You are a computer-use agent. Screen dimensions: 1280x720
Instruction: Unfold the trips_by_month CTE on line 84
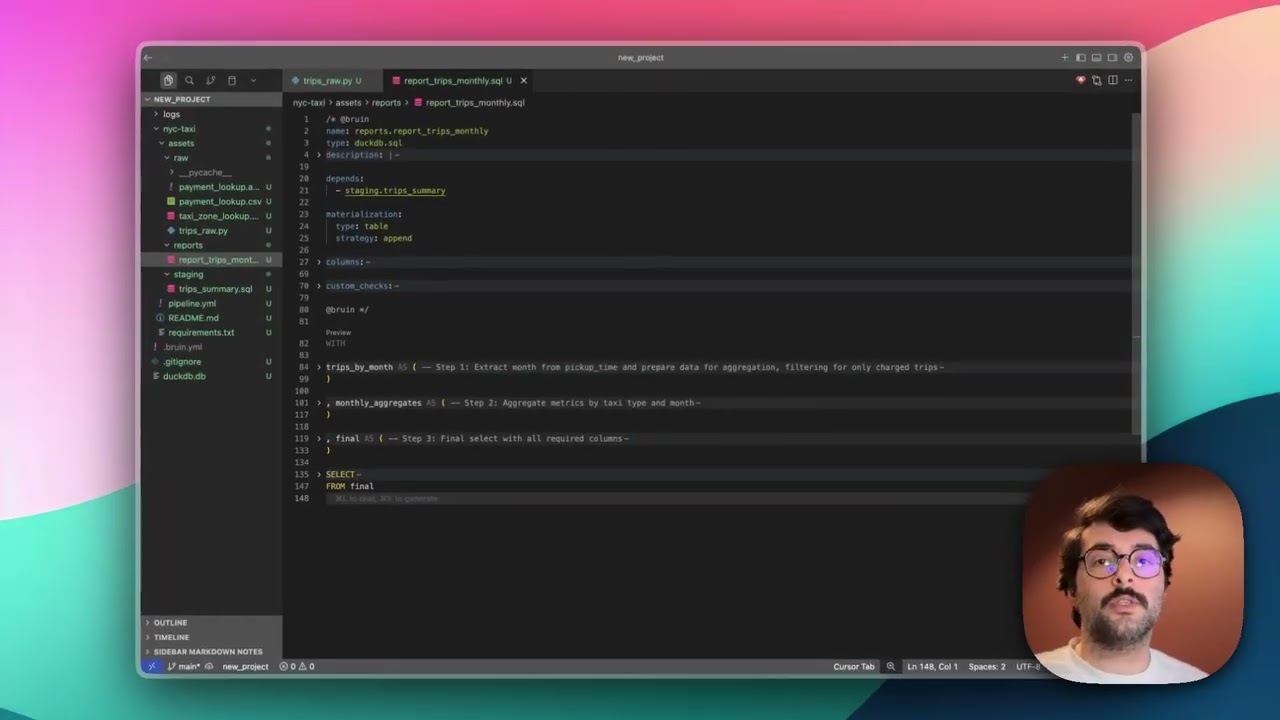point(319,367)
